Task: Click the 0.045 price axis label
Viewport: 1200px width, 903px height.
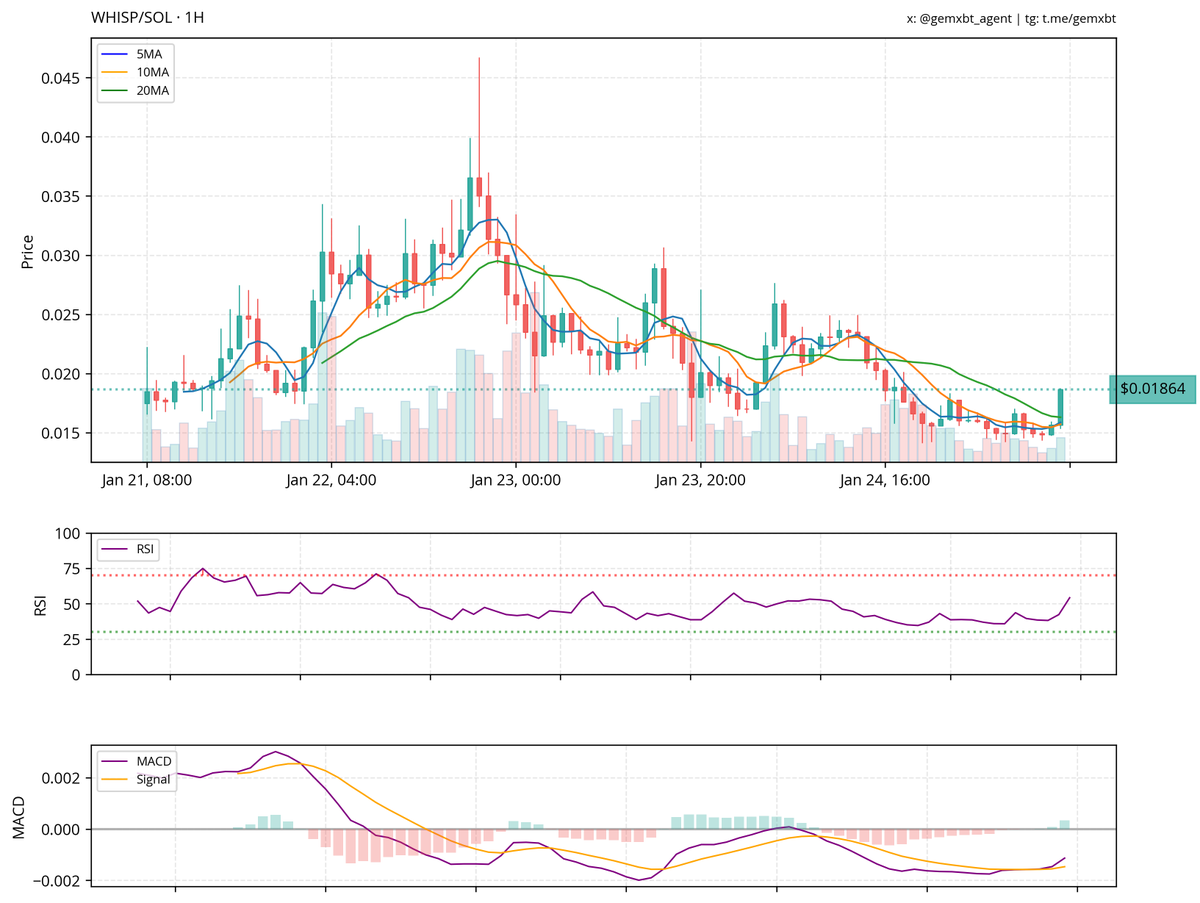Action: pos(62,78)
